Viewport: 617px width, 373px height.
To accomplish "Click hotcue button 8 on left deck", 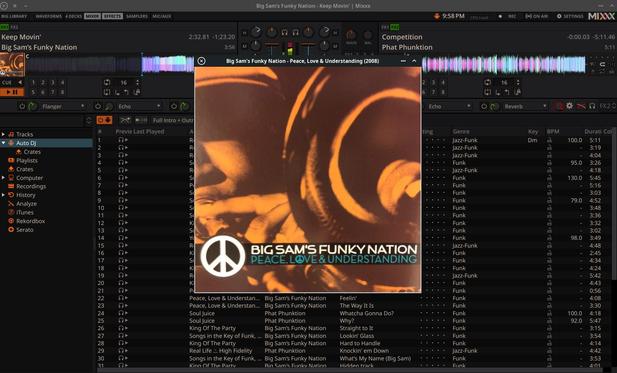I will 62,92.
